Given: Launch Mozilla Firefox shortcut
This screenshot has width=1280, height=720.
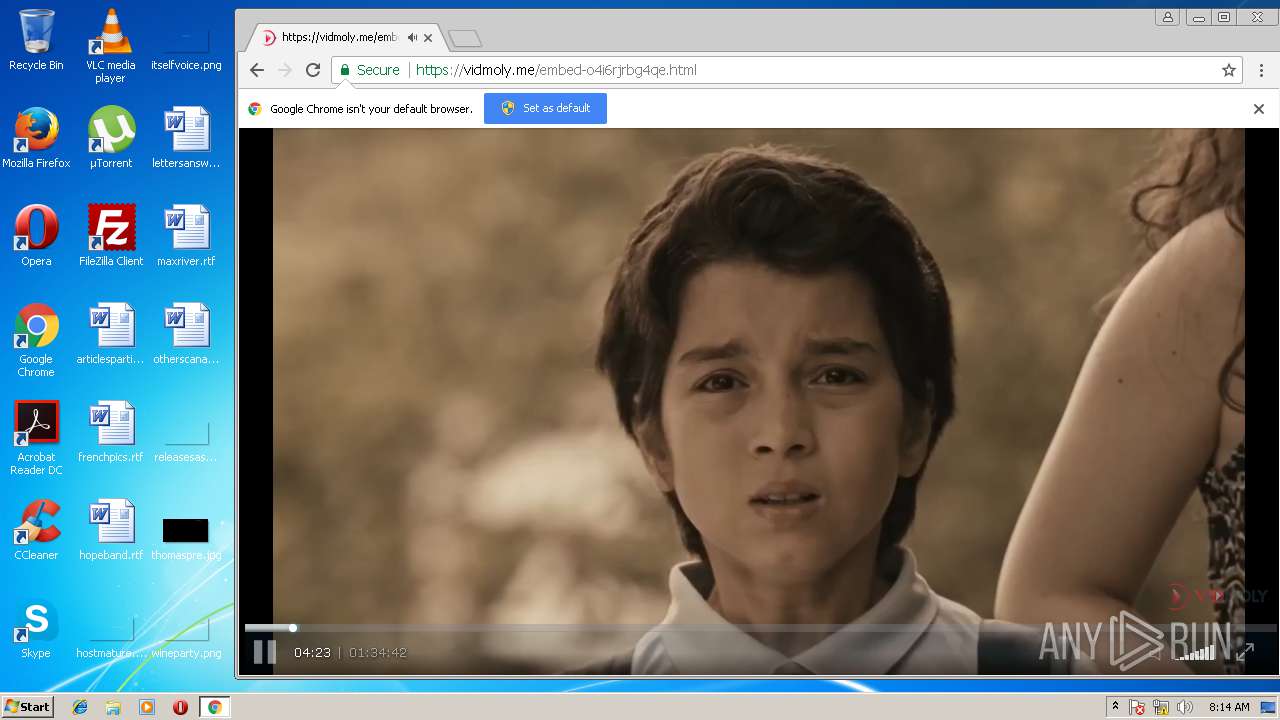Looking at the screenshot, I should (x=36, y=138).
